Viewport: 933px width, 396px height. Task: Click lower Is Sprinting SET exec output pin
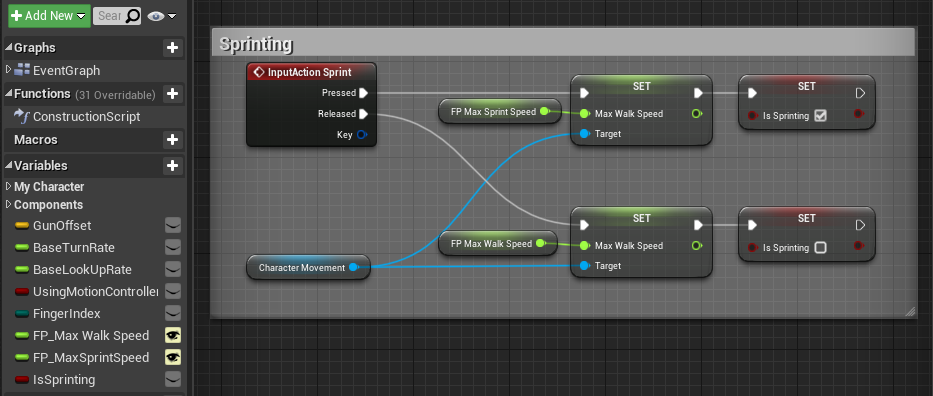tap(860, 225)
